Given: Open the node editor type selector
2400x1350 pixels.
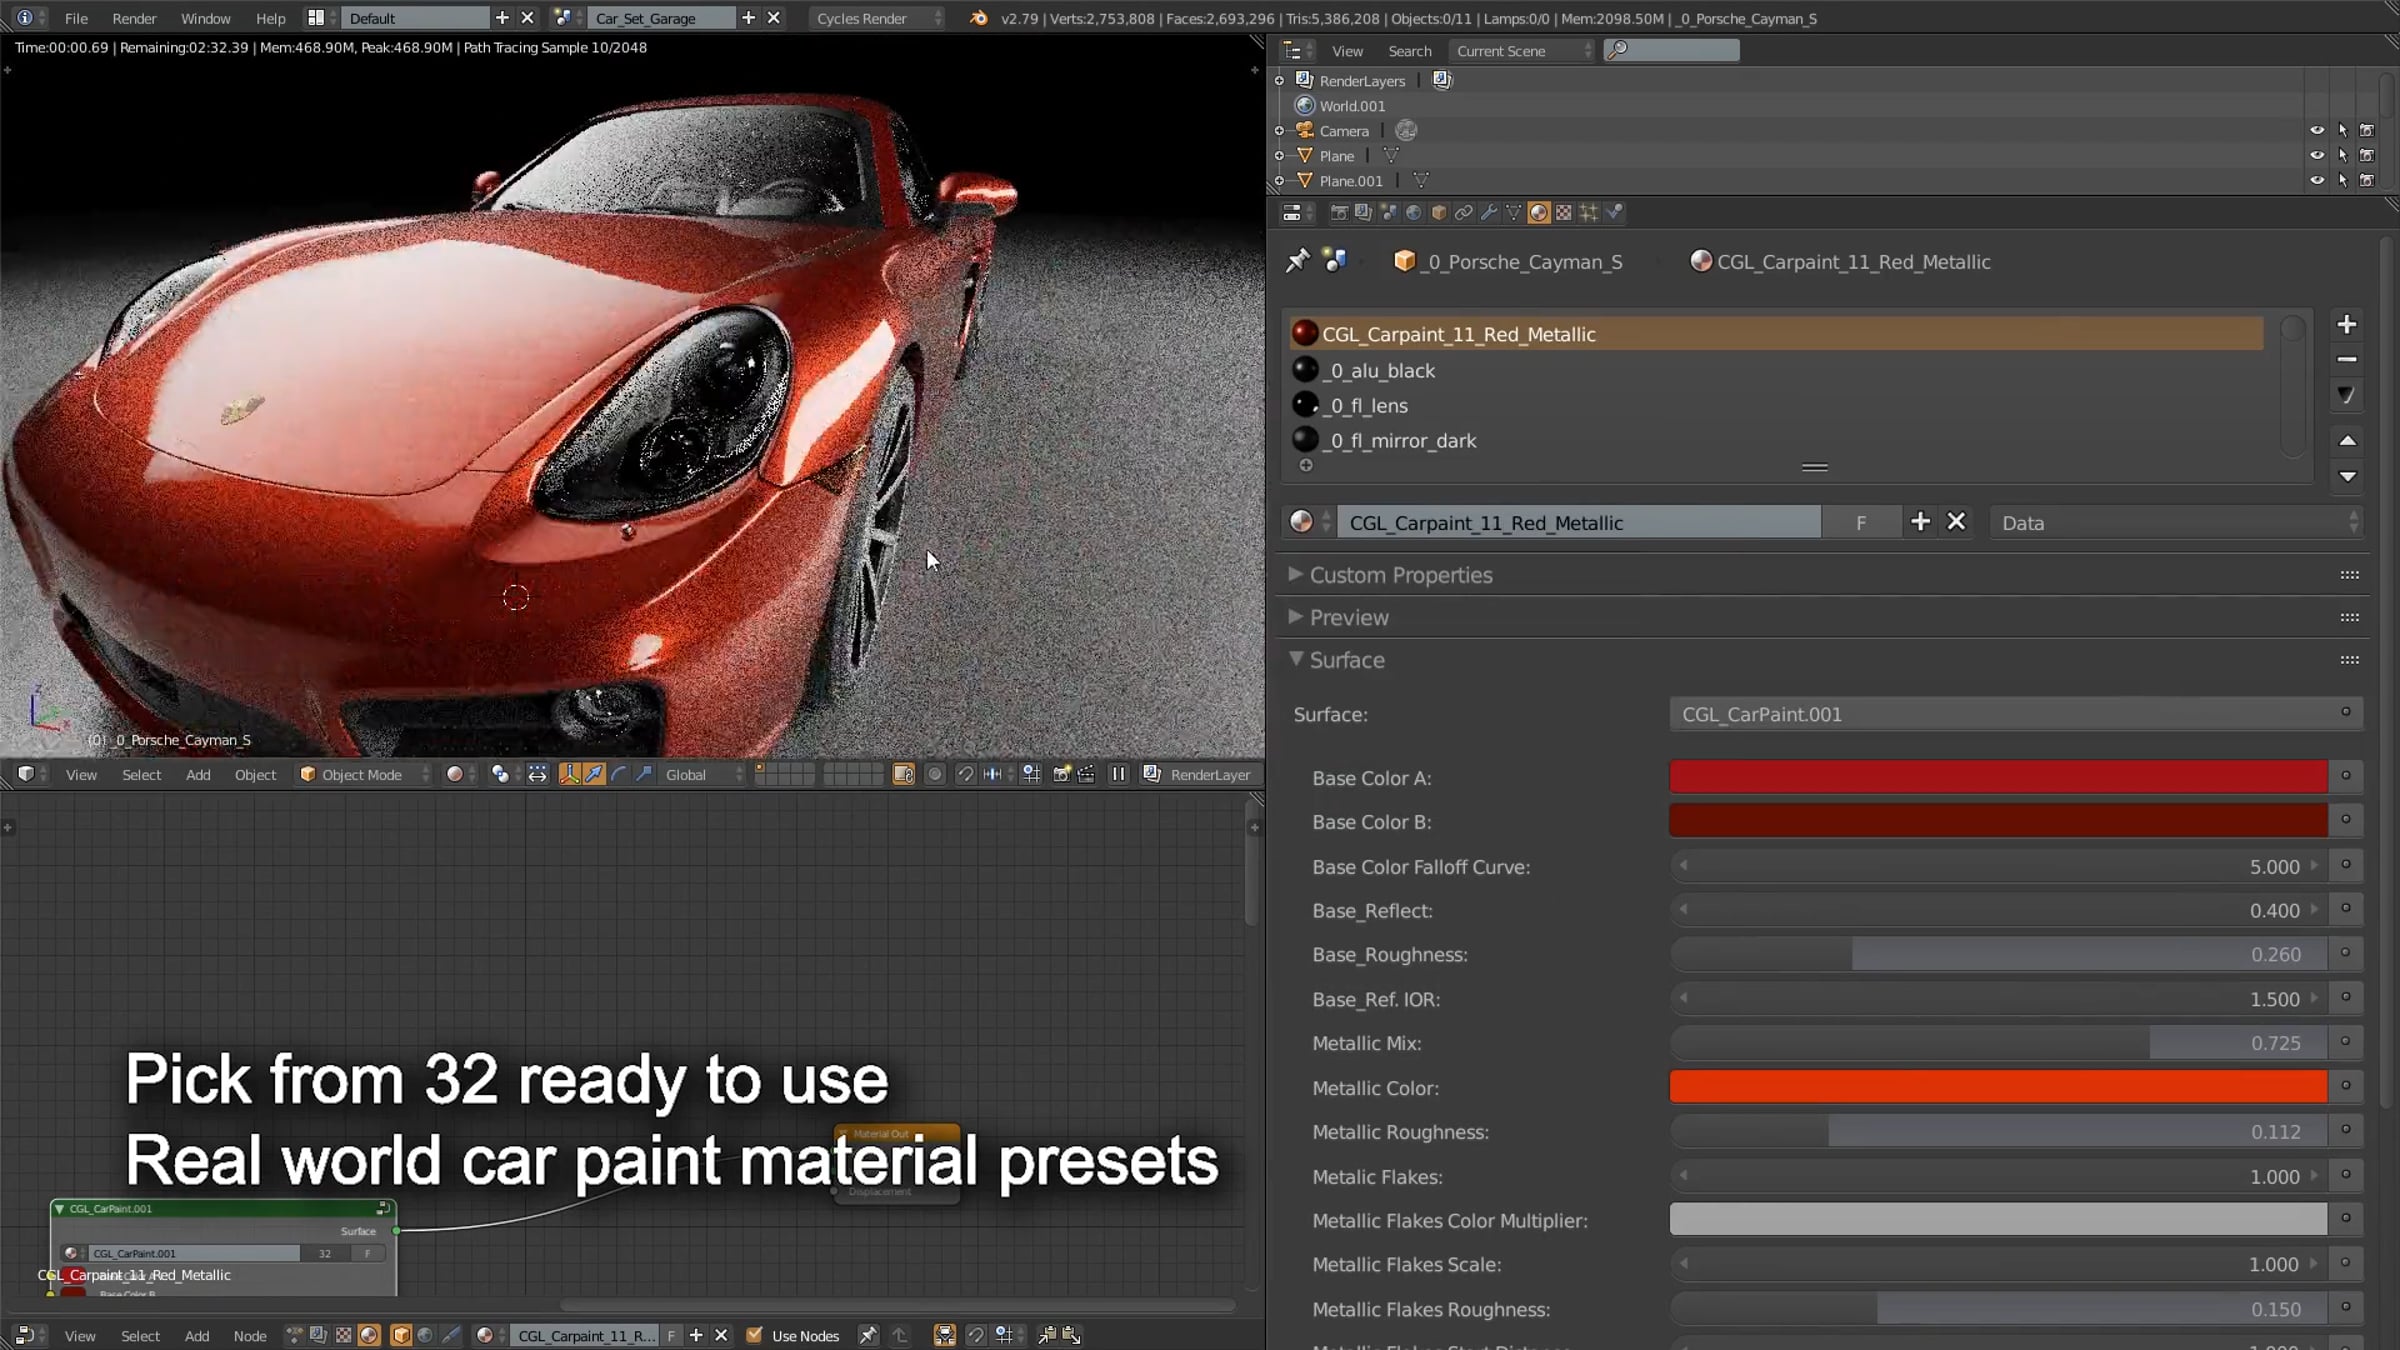Looking at the screenshot, I should point(30,1335).
